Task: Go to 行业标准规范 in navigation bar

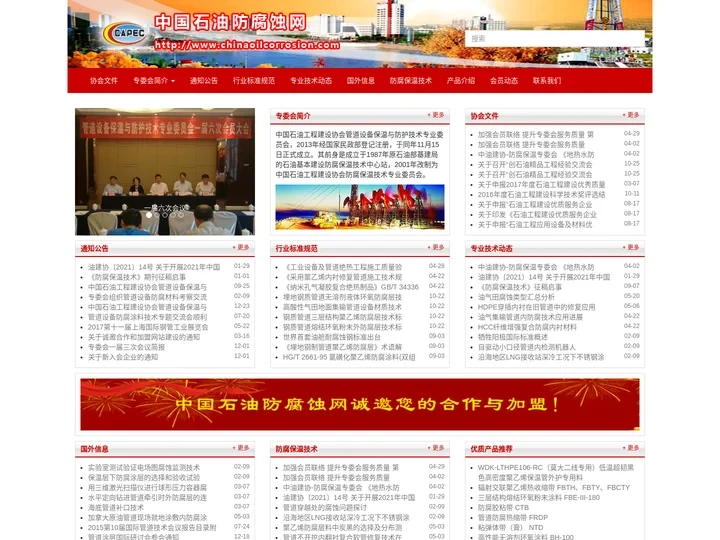Action: click(x=254, y=81)
